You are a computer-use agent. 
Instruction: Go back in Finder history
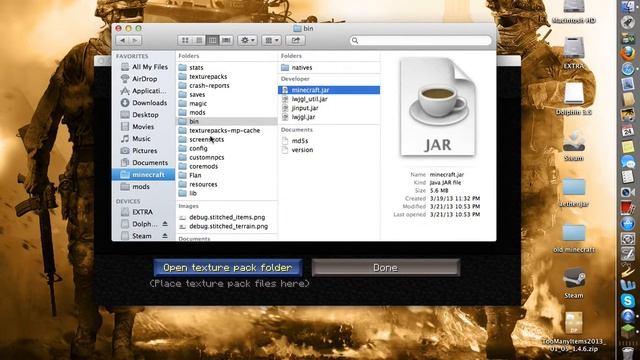[122, 40]
